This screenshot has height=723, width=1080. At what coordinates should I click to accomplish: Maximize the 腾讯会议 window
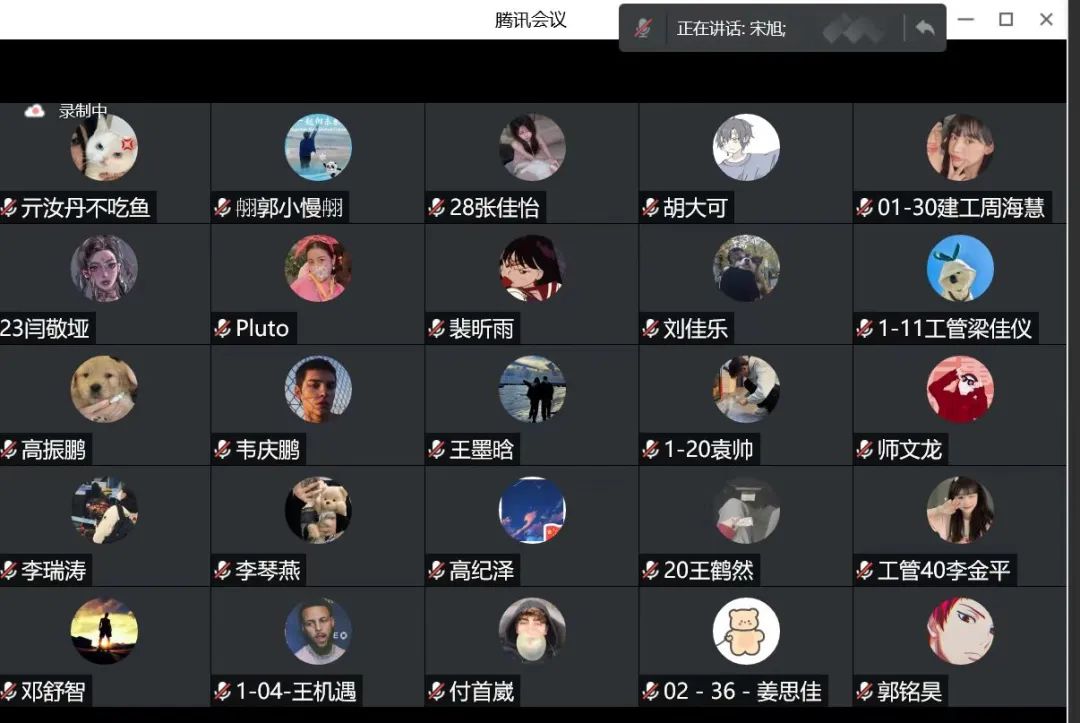(1006, 19)
